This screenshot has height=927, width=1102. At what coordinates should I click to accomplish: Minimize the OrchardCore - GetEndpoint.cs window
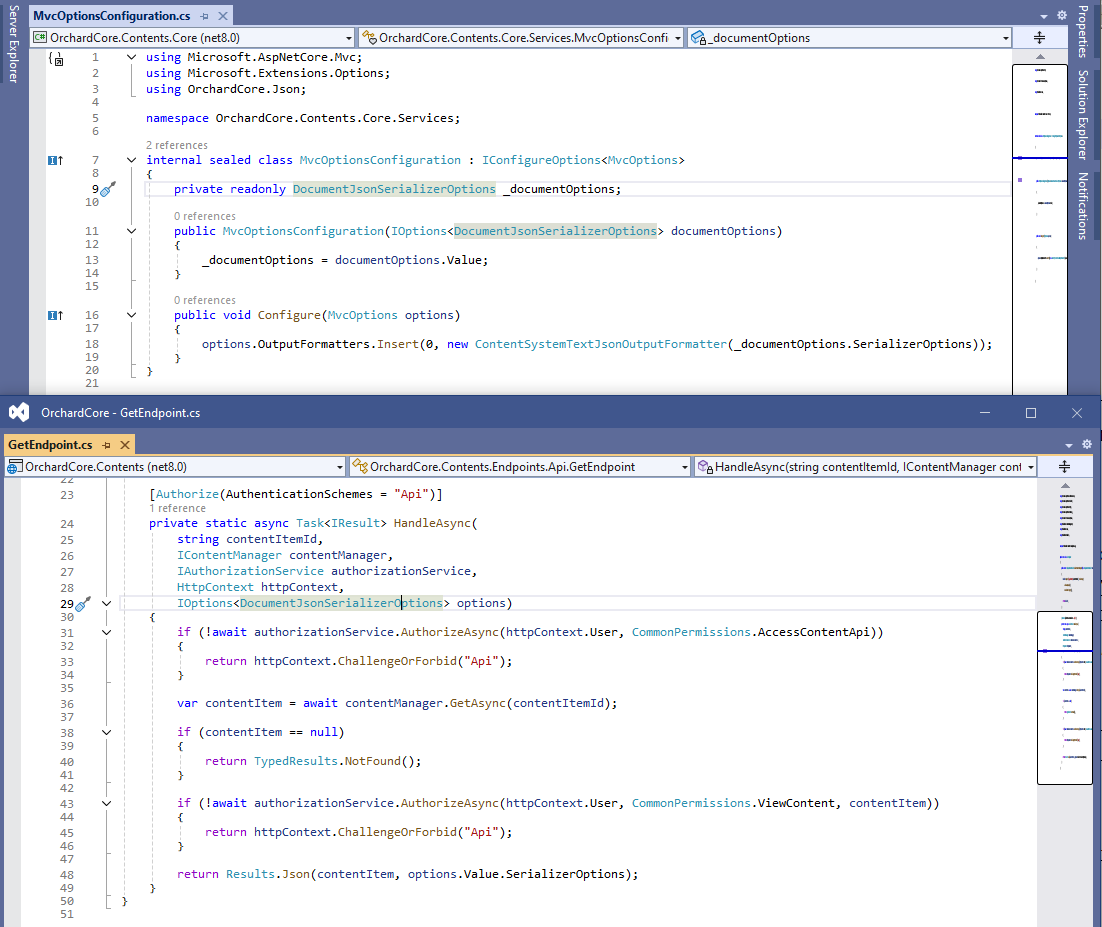985,413
